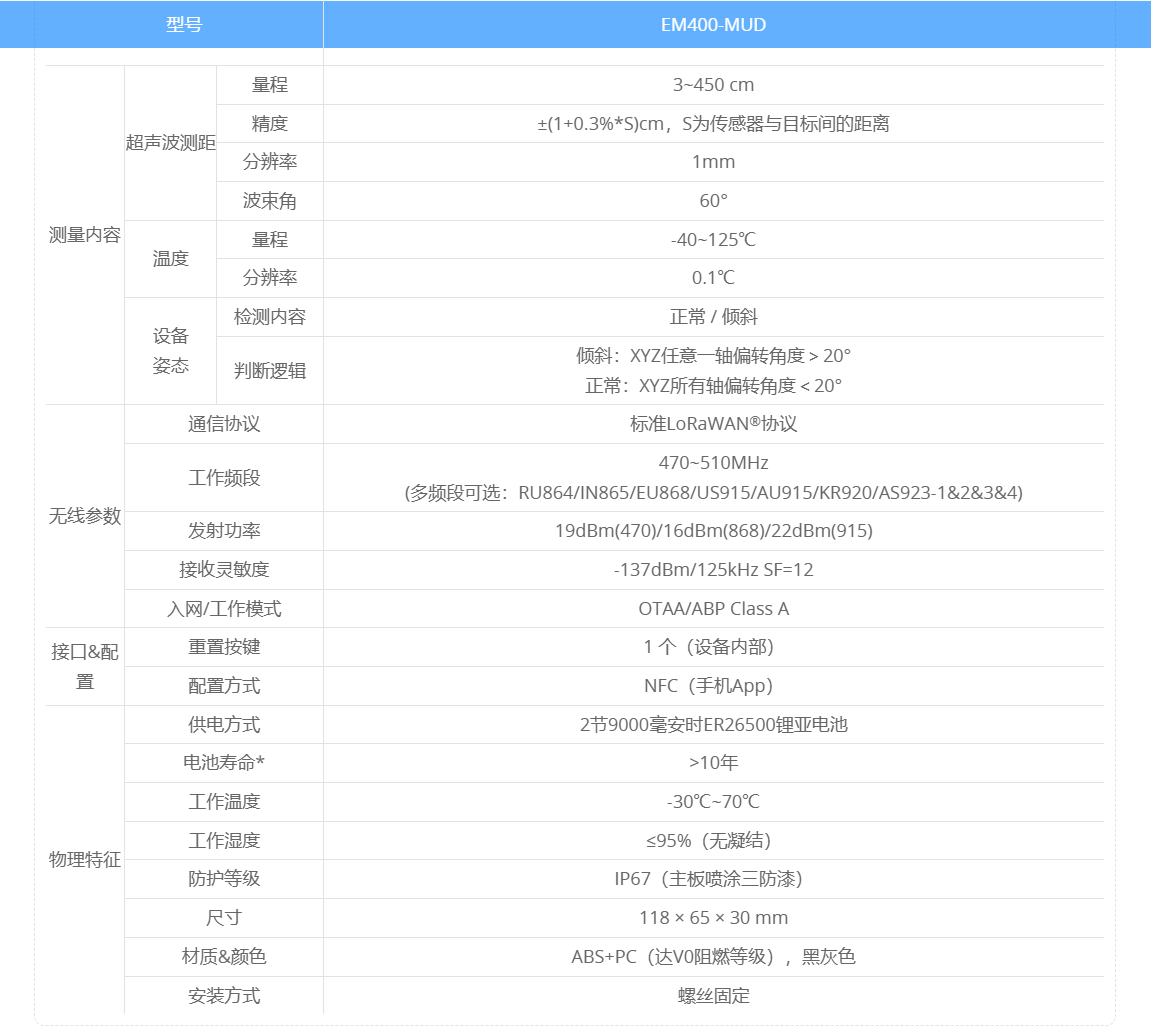Click the IP67 protection rating value
Image resolution: width=1155 pixels, height=1034 pixels.
click(713, 879)
